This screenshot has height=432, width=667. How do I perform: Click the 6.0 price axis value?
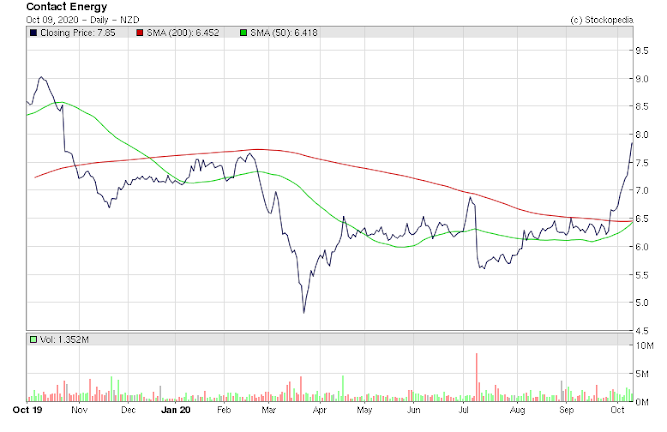pyautogui.click(x=642, y=247)
